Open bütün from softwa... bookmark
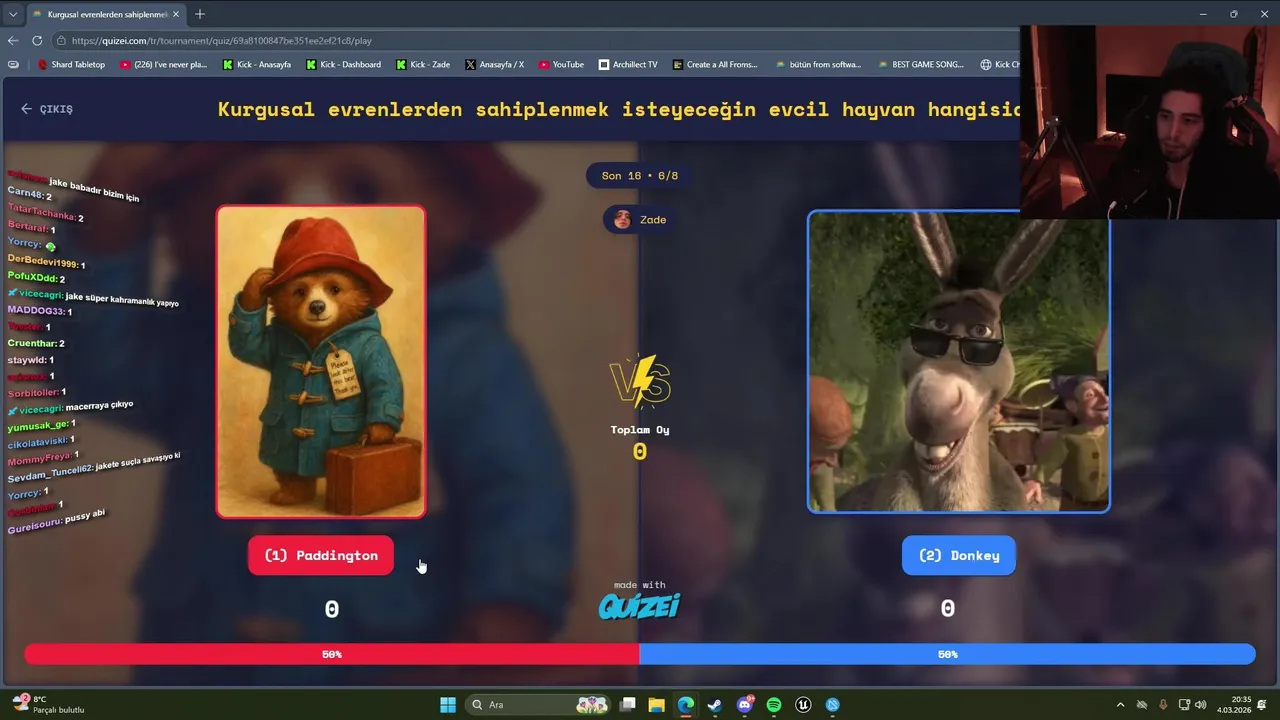Image resolution: width=1280 pixels, height=720 pixels. [818, 64]
